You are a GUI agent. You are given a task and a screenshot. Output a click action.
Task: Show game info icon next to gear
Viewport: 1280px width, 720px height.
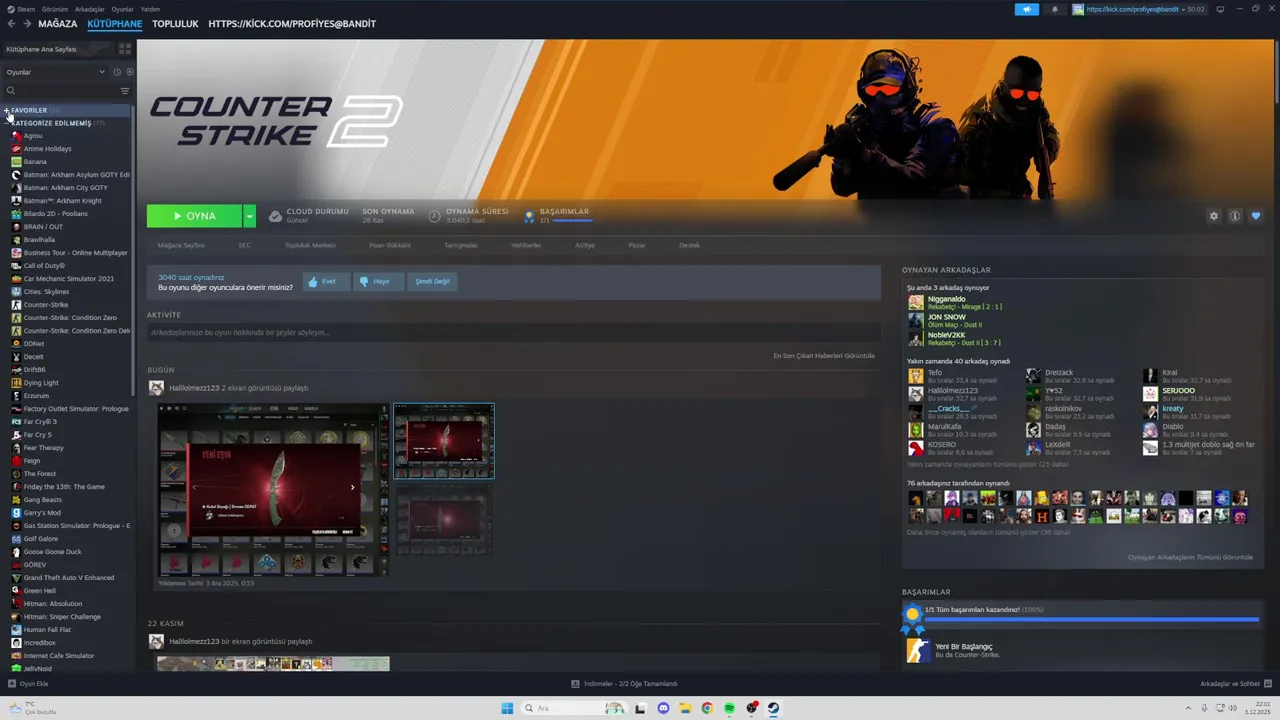pos(1235,216)
